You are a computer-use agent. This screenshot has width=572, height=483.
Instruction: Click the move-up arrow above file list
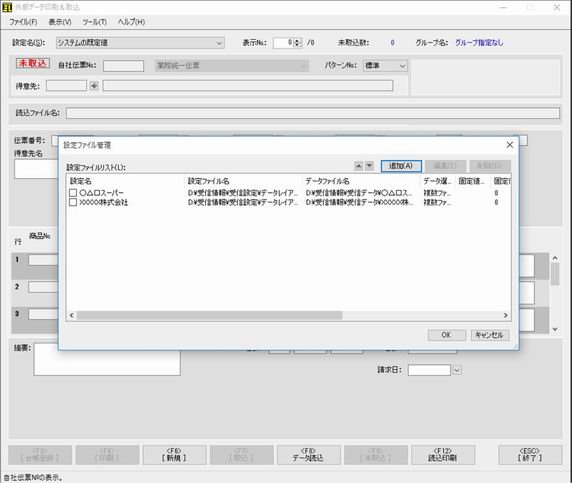359,166
